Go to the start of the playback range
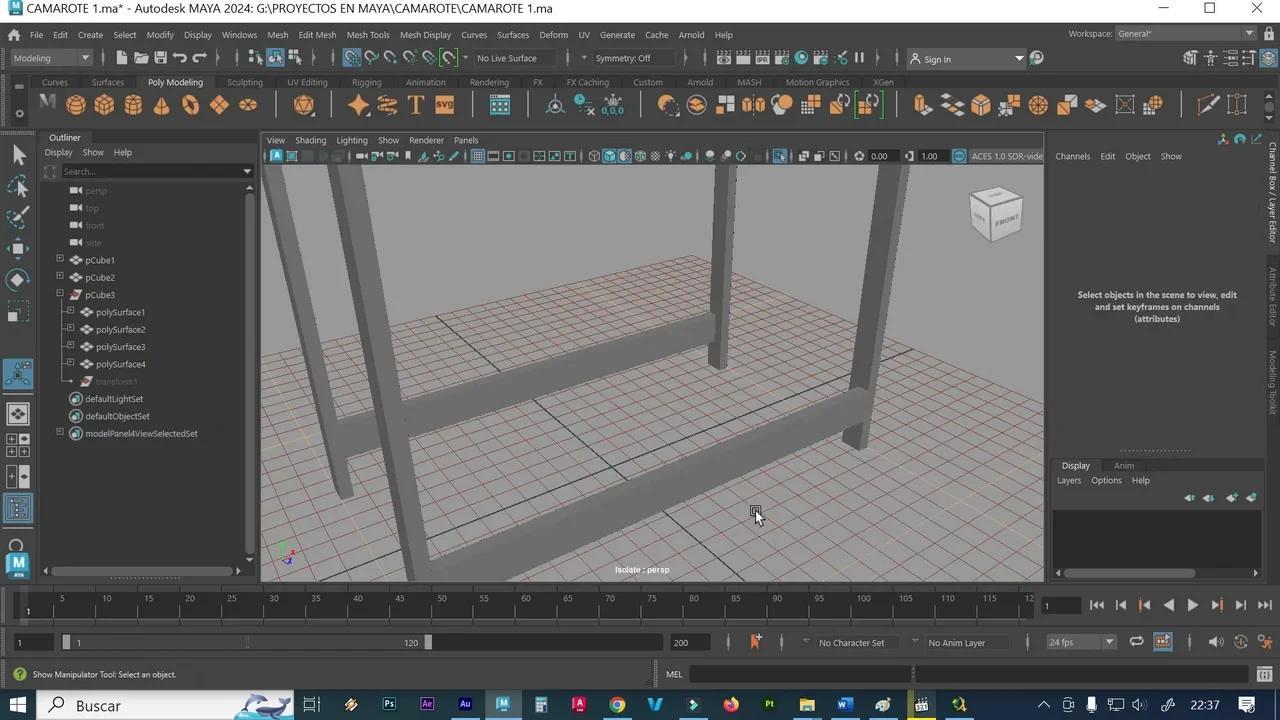Viewport: 1280px width, 720px height. click(1097, 605)
